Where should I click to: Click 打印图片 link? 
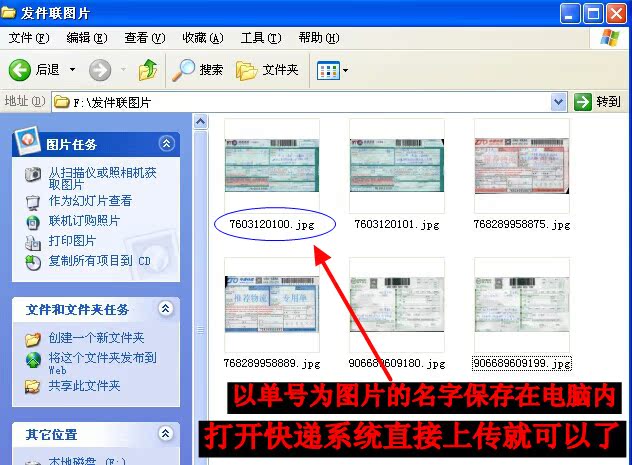point(72,241)
